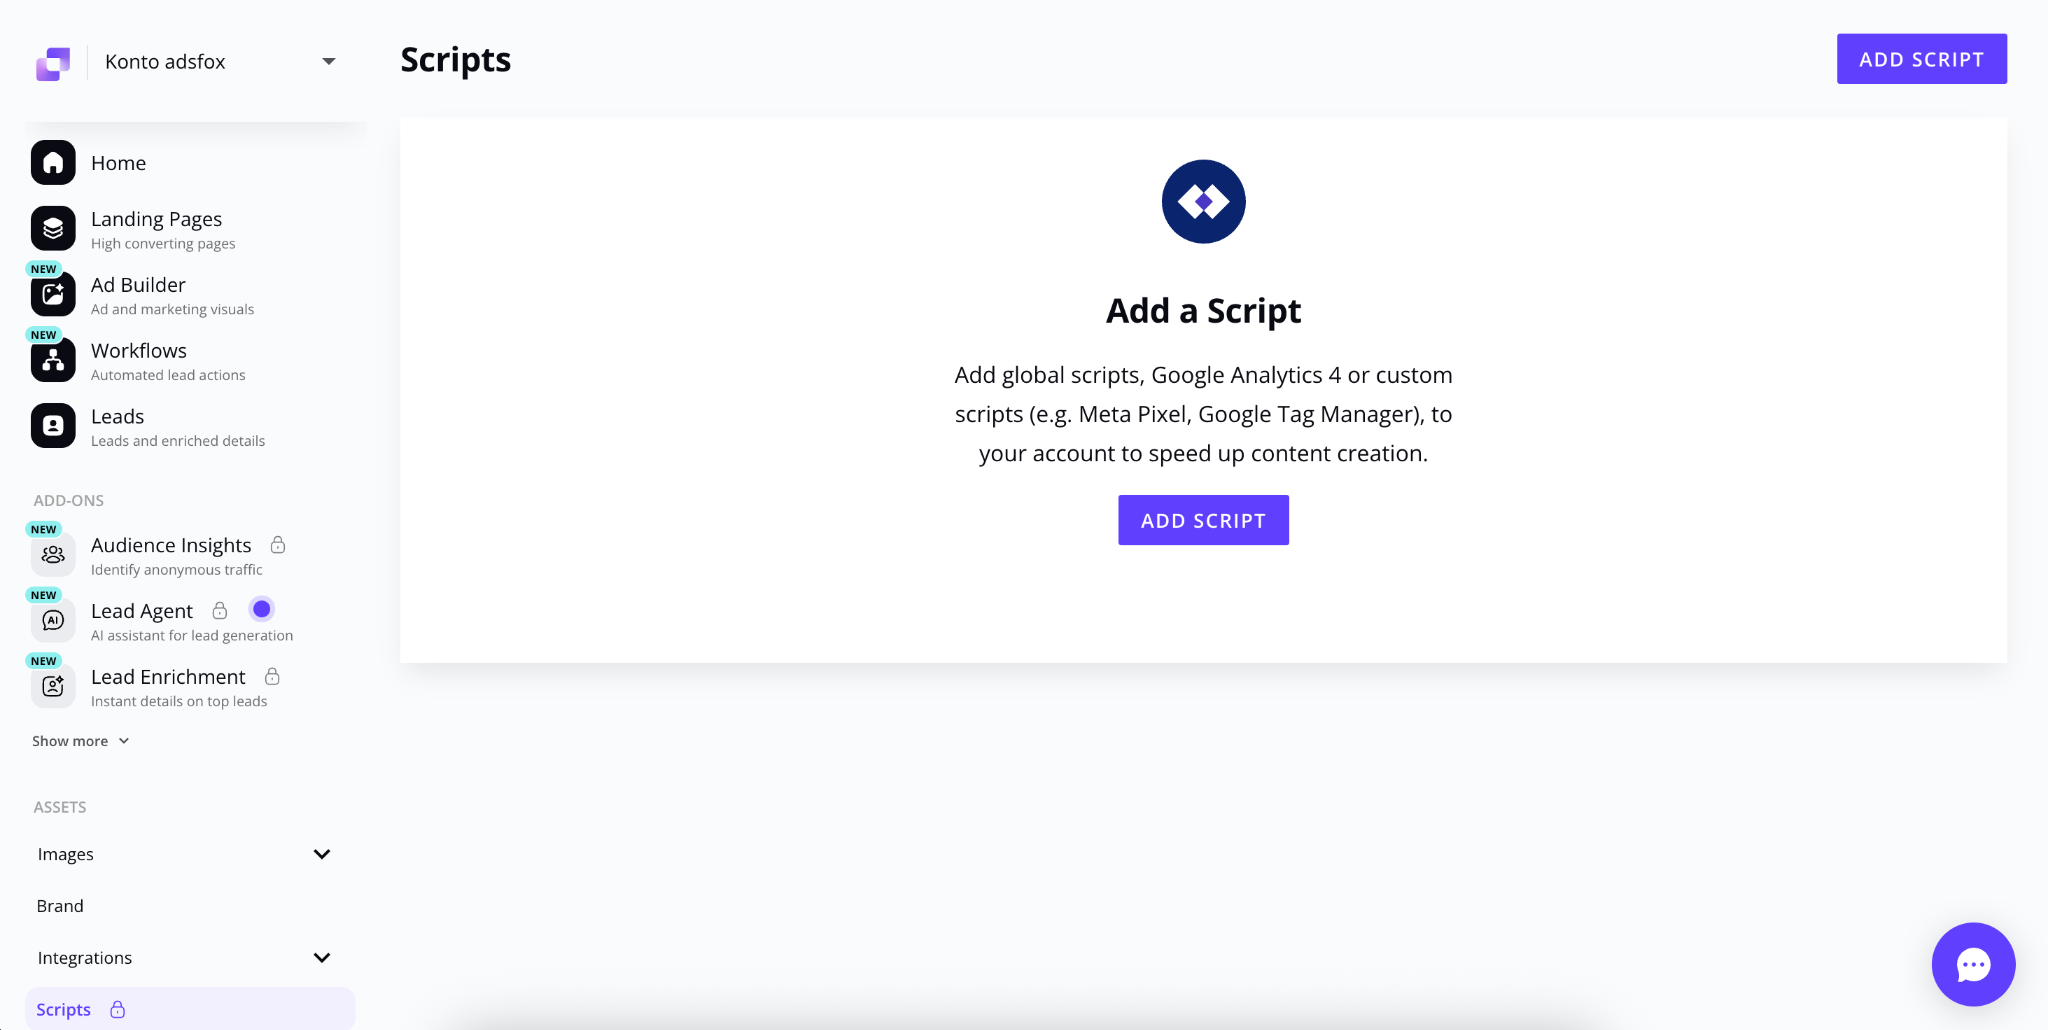Open the Lead Enrichment icon
Screen dimensions: 2048x1030
click(53, 687)
